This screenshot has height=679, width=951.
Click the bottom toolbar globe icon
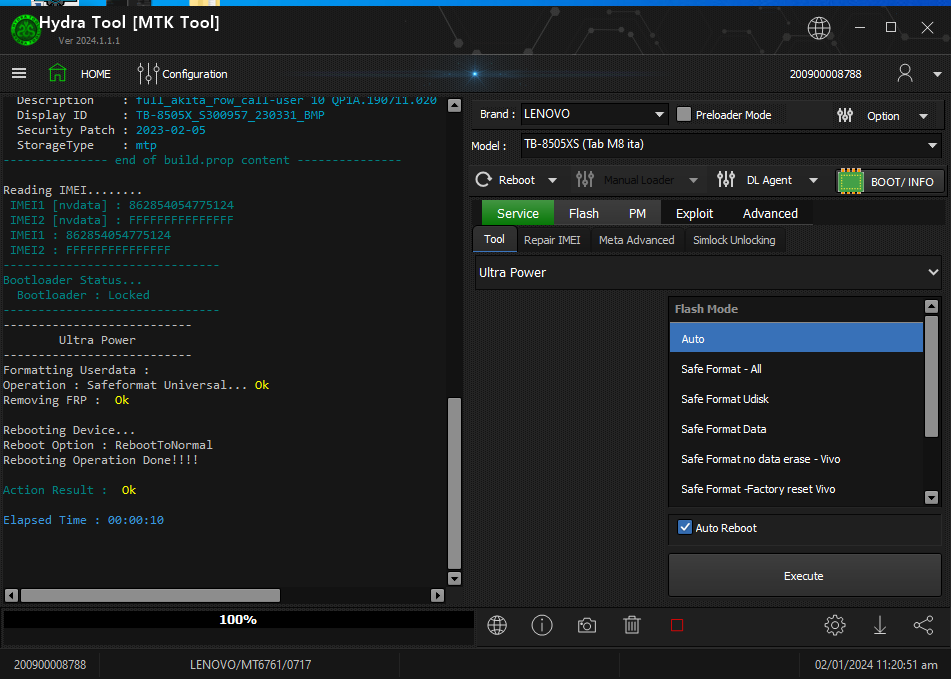coord(497,625)
